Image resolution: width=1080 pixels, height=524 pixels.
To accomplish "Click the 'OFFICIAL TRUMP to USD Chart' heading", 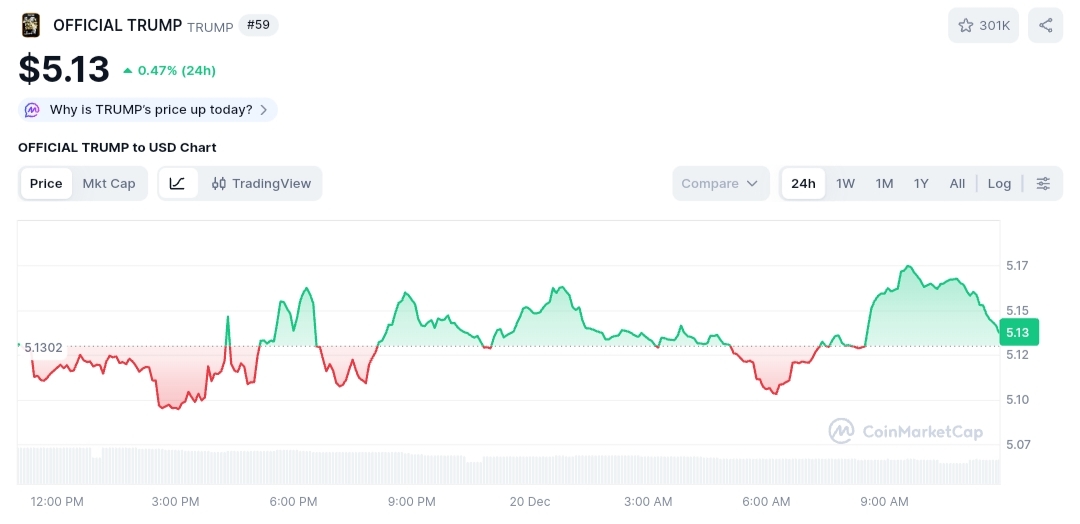I will [117, 147].
